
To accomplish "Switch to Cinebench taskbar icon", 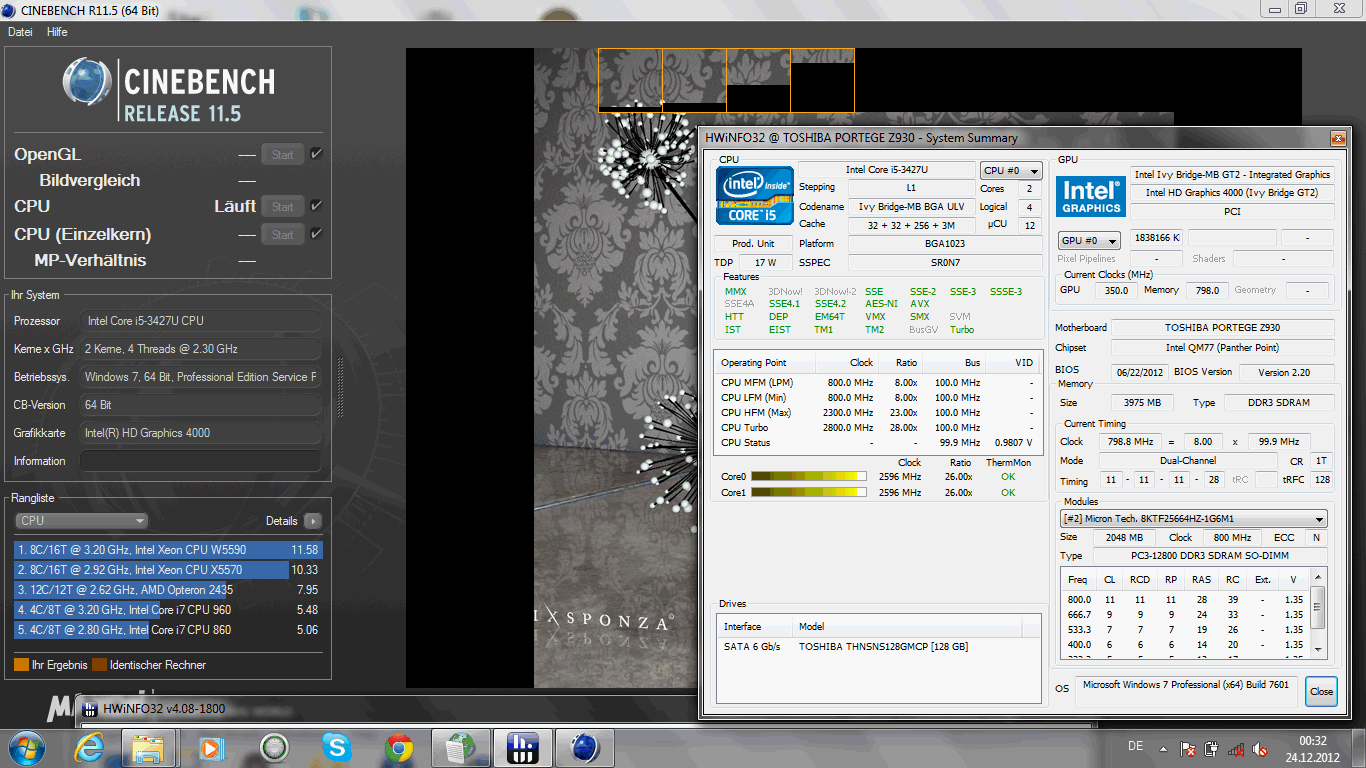I will [x=585, y=747].
